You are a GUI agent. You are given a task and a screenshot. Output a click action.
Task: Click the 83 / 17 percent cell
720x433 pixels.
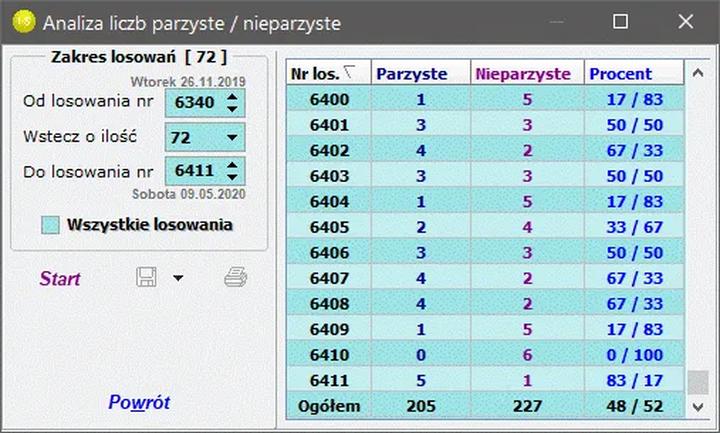(634, 381)
